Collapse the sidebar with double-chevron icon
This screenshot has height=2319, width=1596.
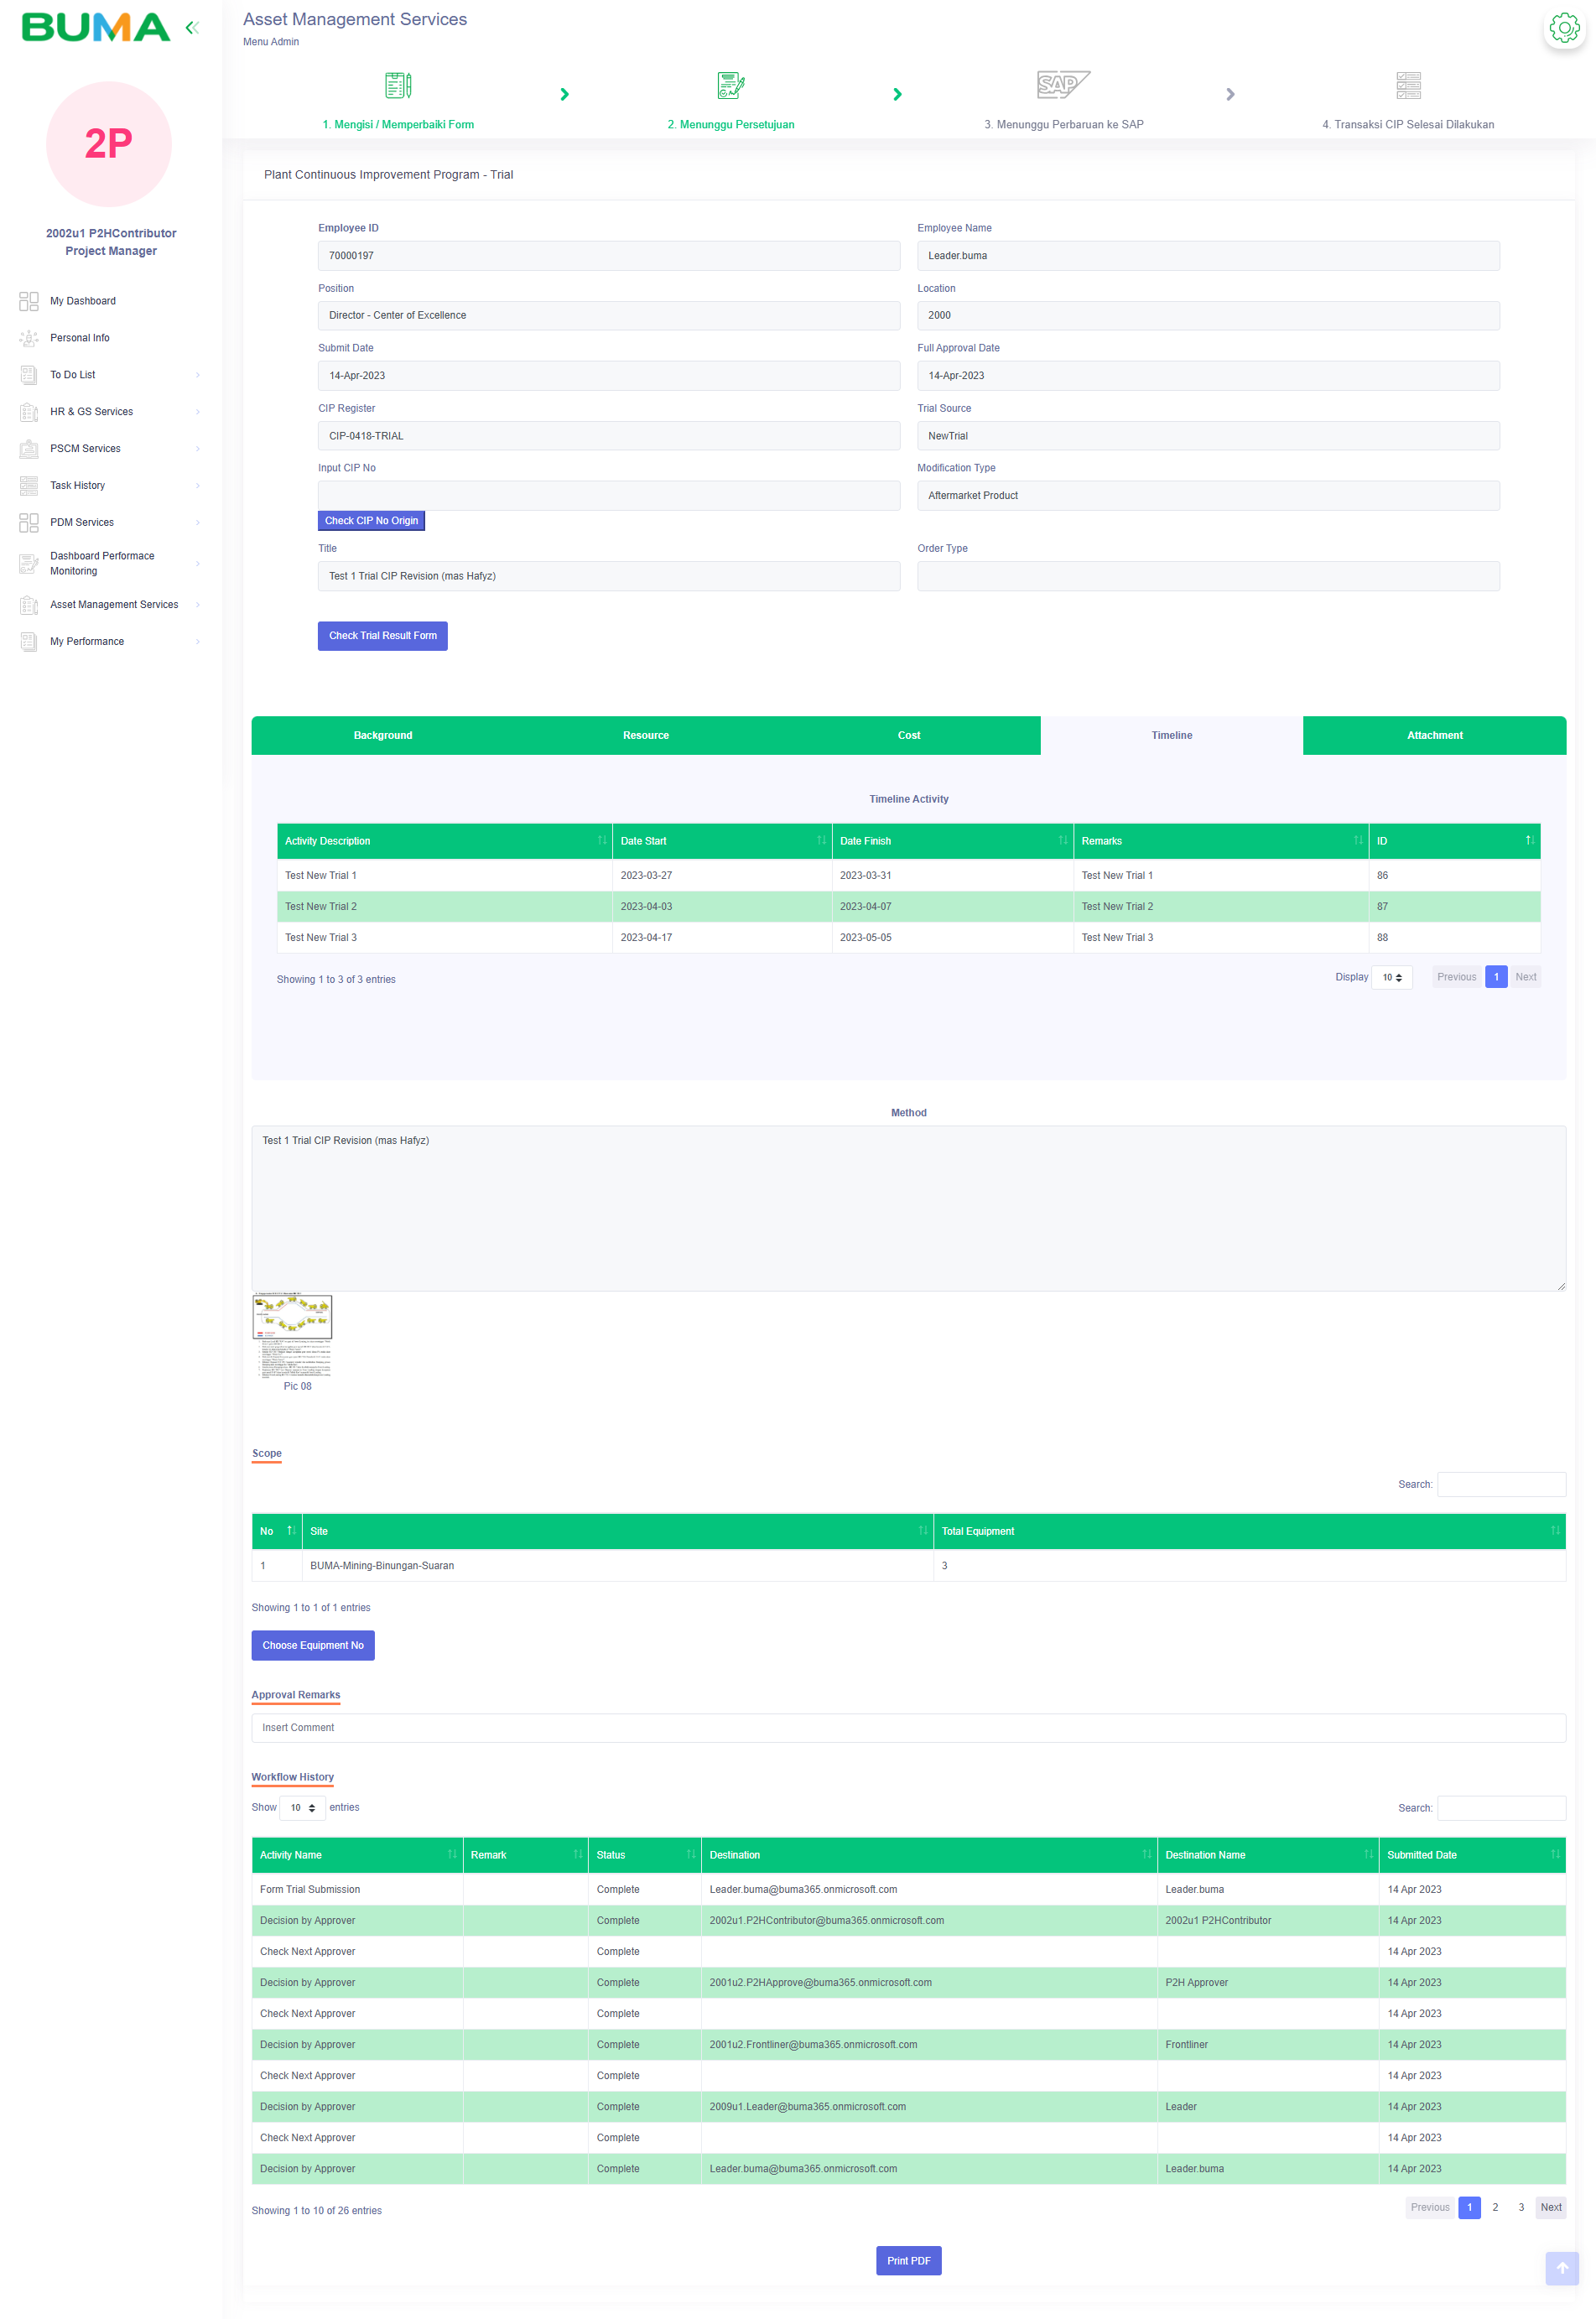pyautogui.click(x=192, y=28)
